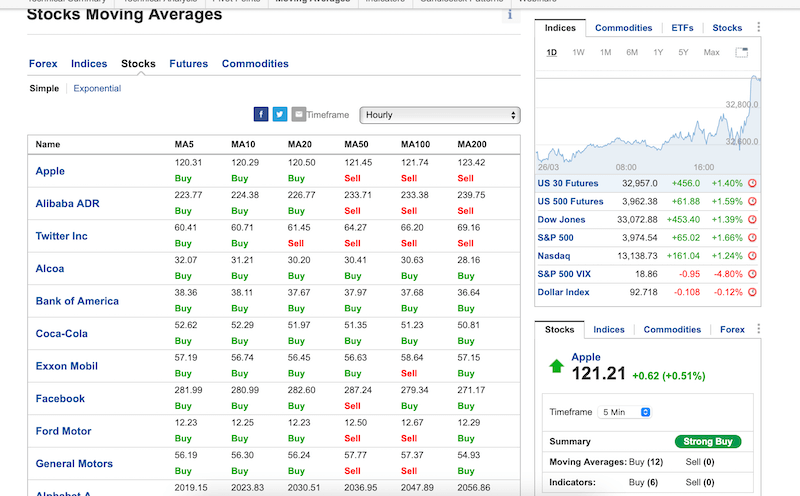Switch to Exponential moving averages

click(x=97, y=88)
